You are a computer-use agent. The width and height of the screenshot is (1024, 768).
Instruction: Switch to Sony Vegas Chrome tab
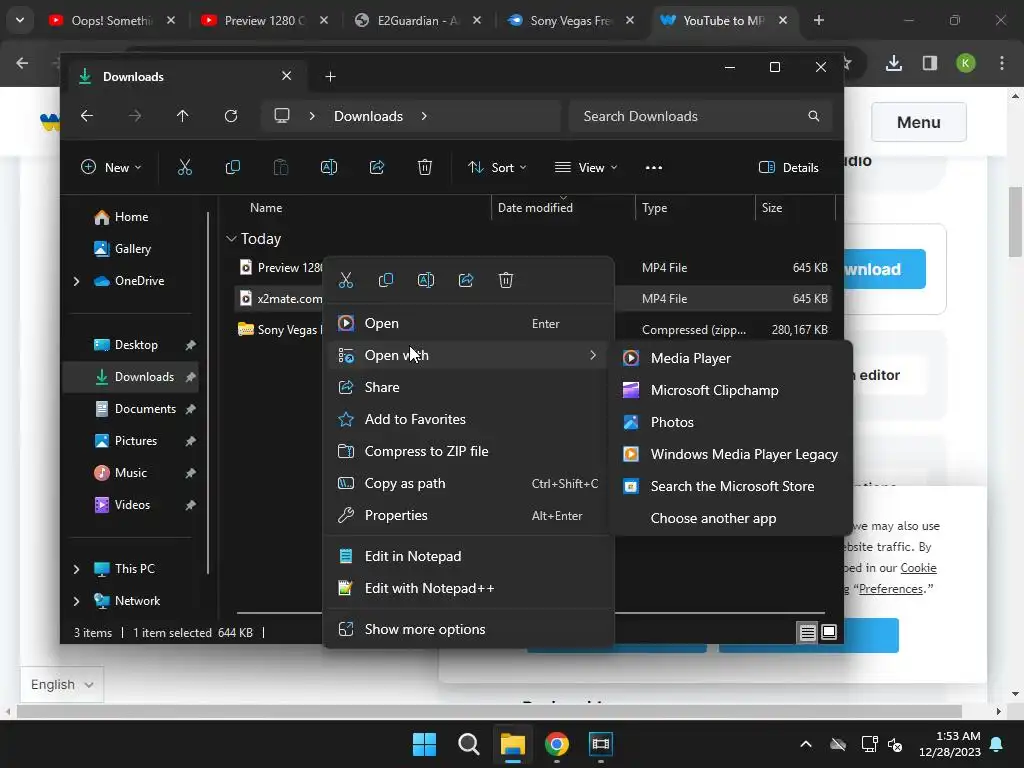point(571,20)
